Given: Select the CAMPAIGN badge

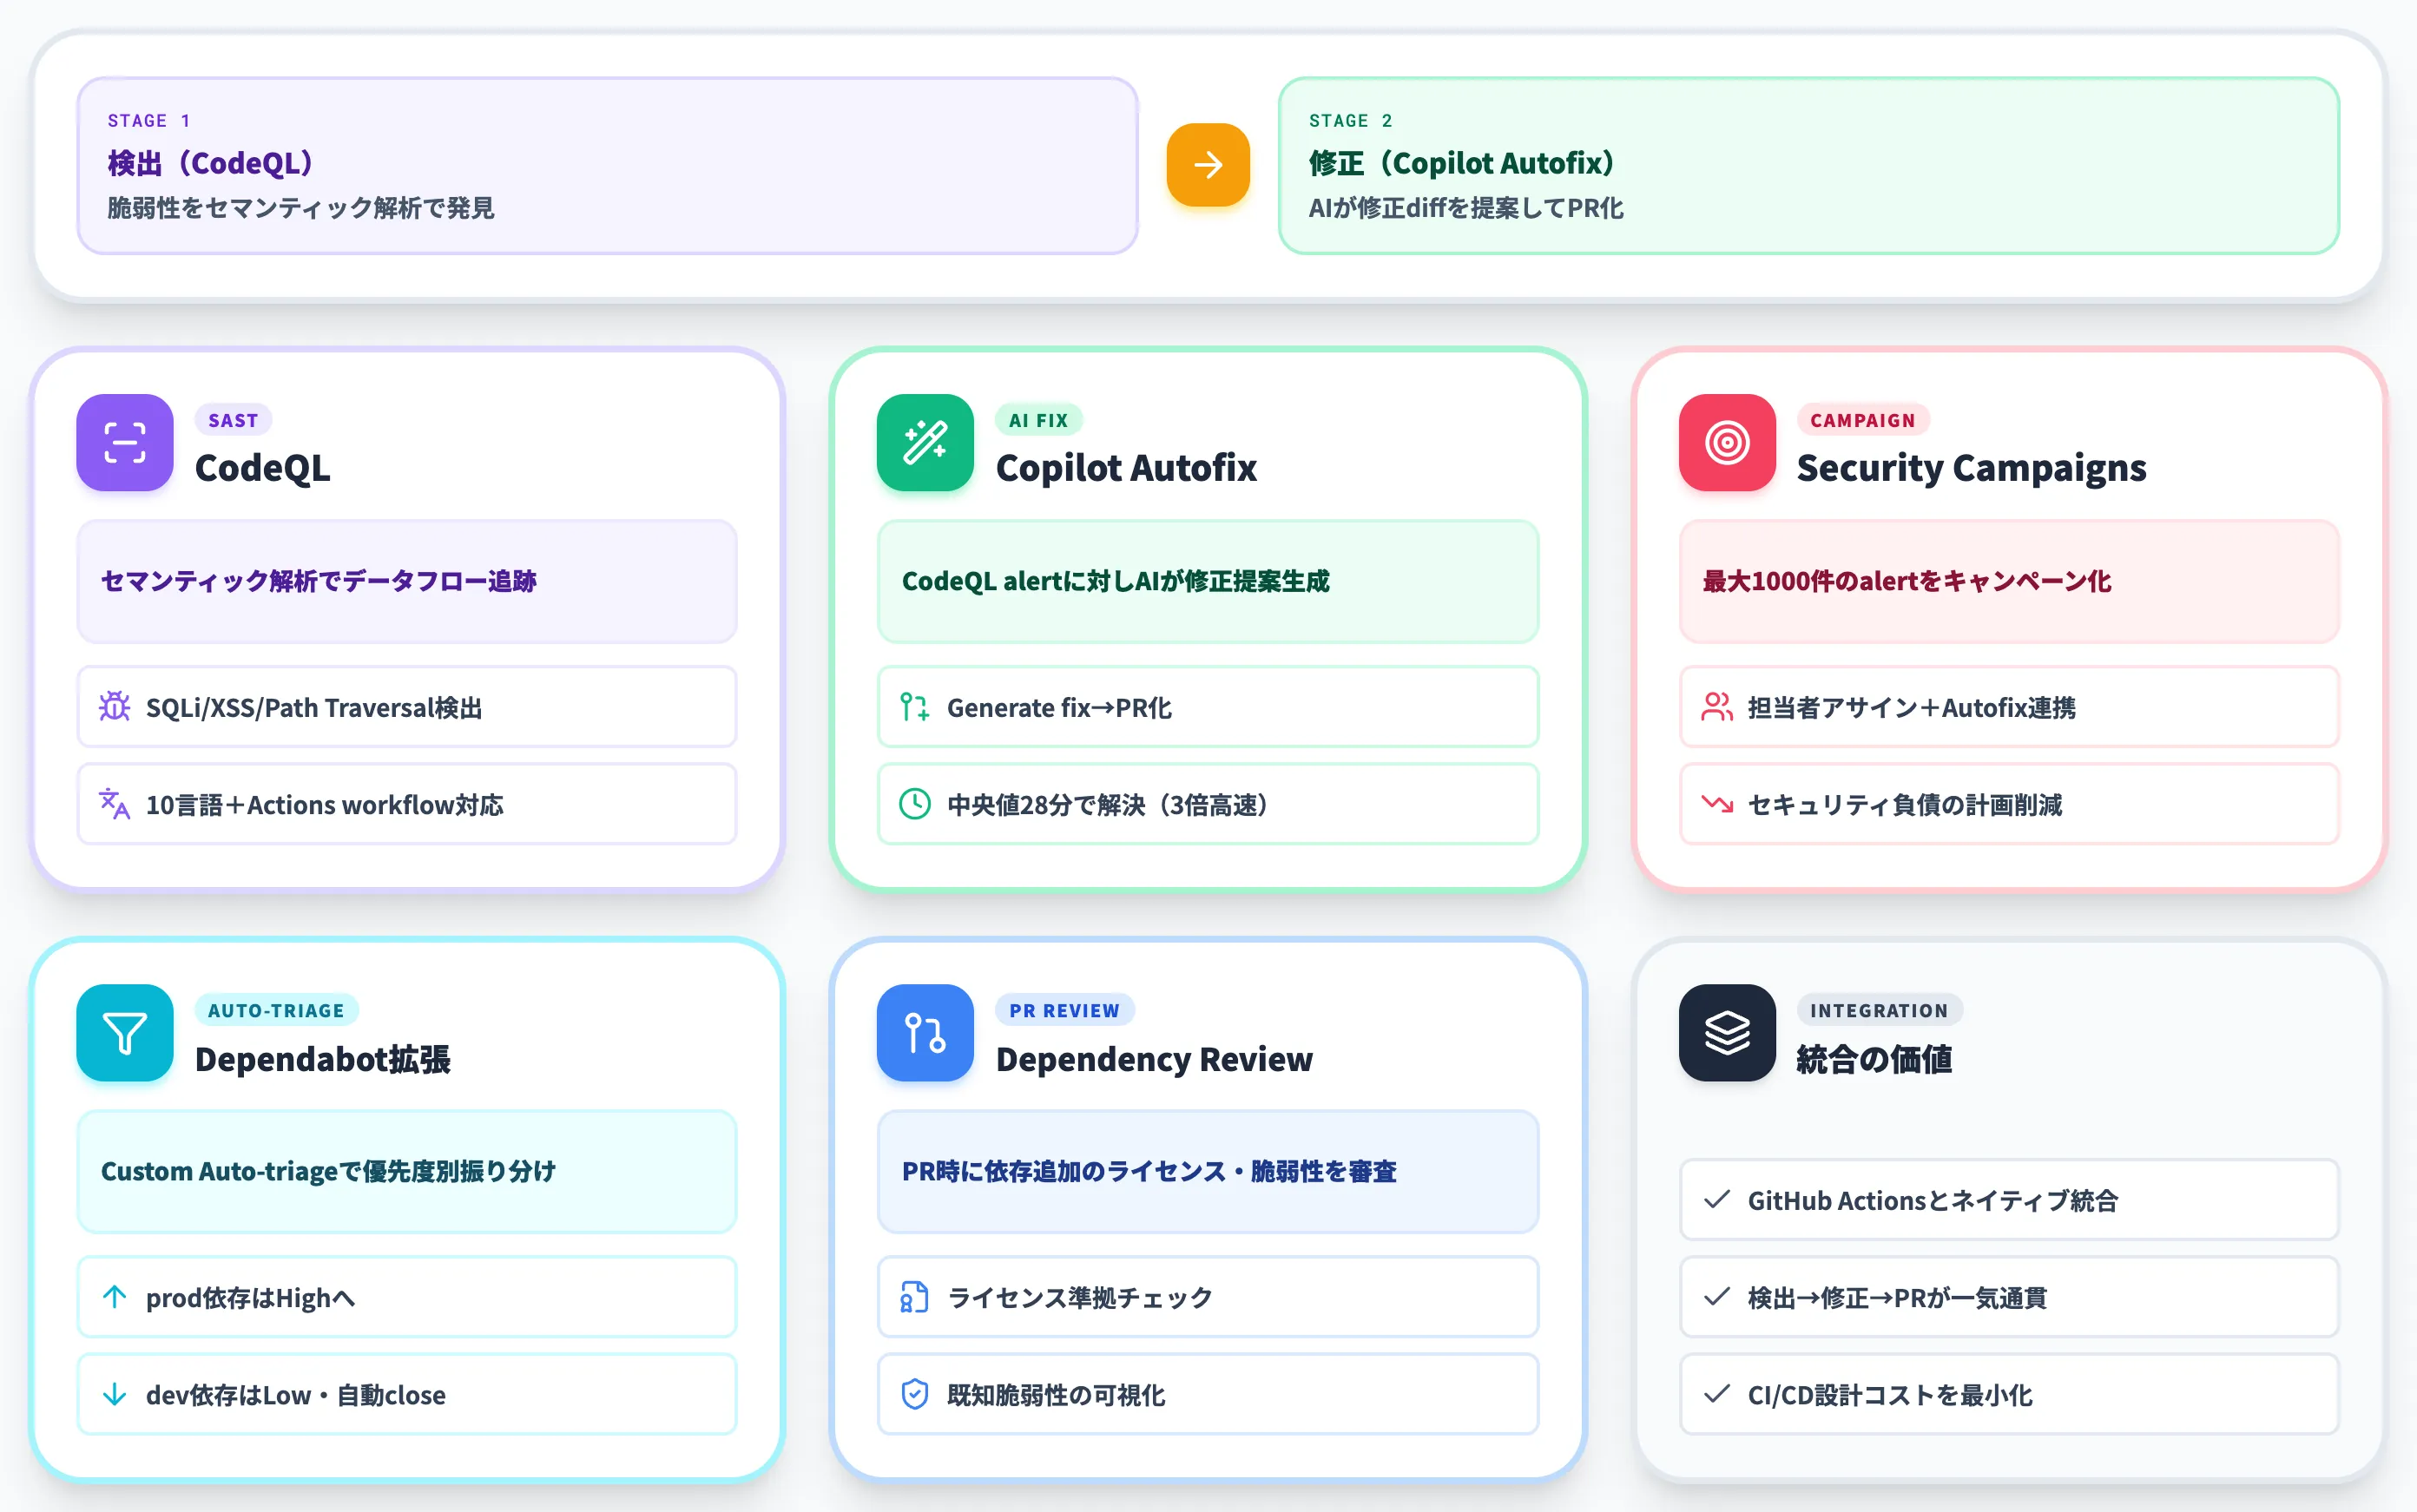Looking at the screenshot, I should [x=1862, y=420].
